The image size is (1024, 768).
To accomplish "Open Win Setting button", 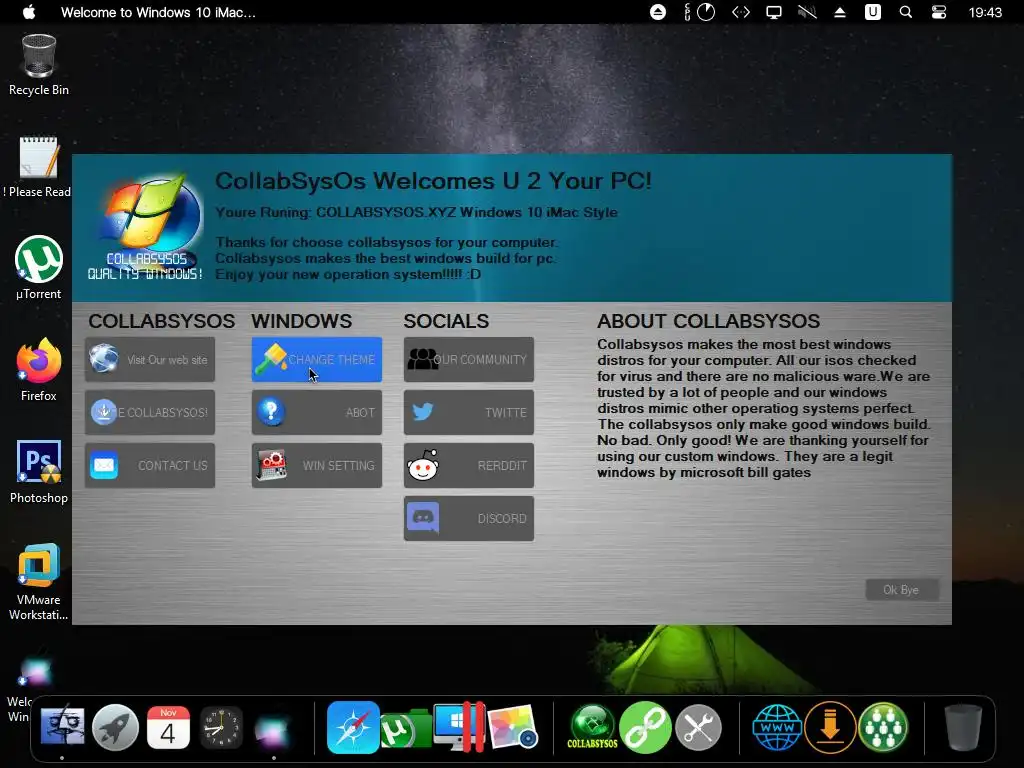I will pyautogui.click(x=317, y=465).
